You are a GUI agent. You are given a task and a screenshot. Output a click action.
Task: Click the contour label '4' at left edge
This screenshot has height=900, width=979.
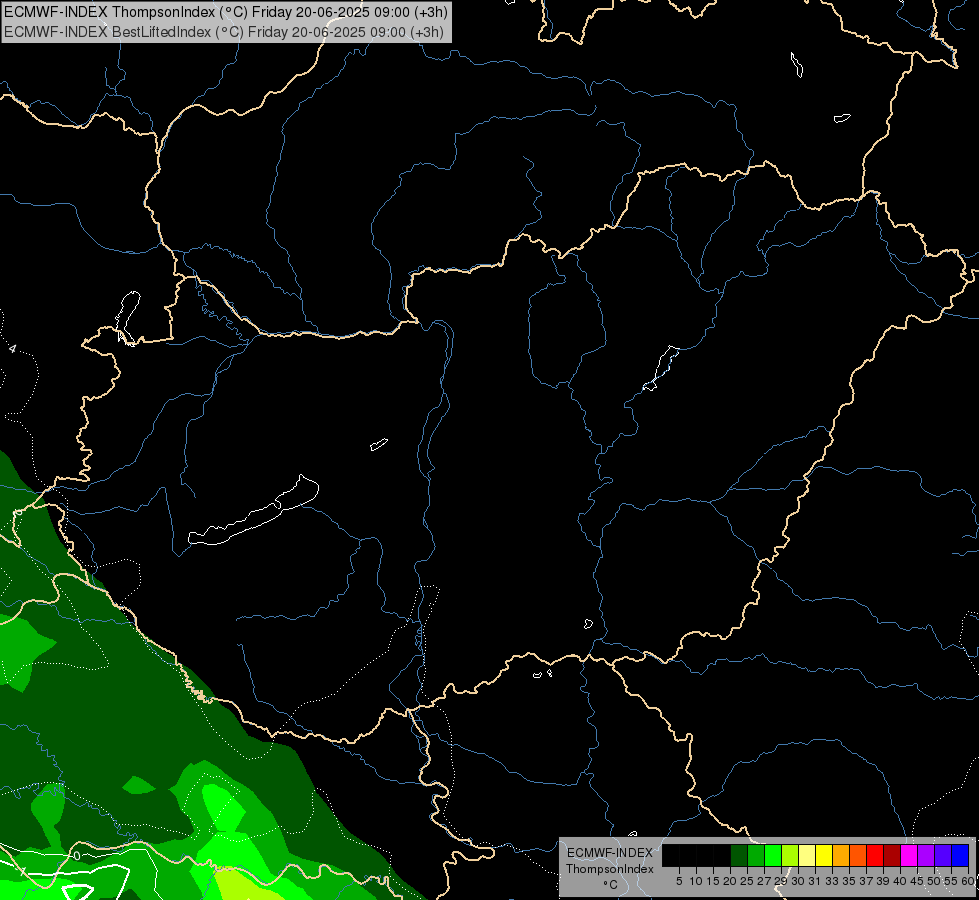[12, 349]
